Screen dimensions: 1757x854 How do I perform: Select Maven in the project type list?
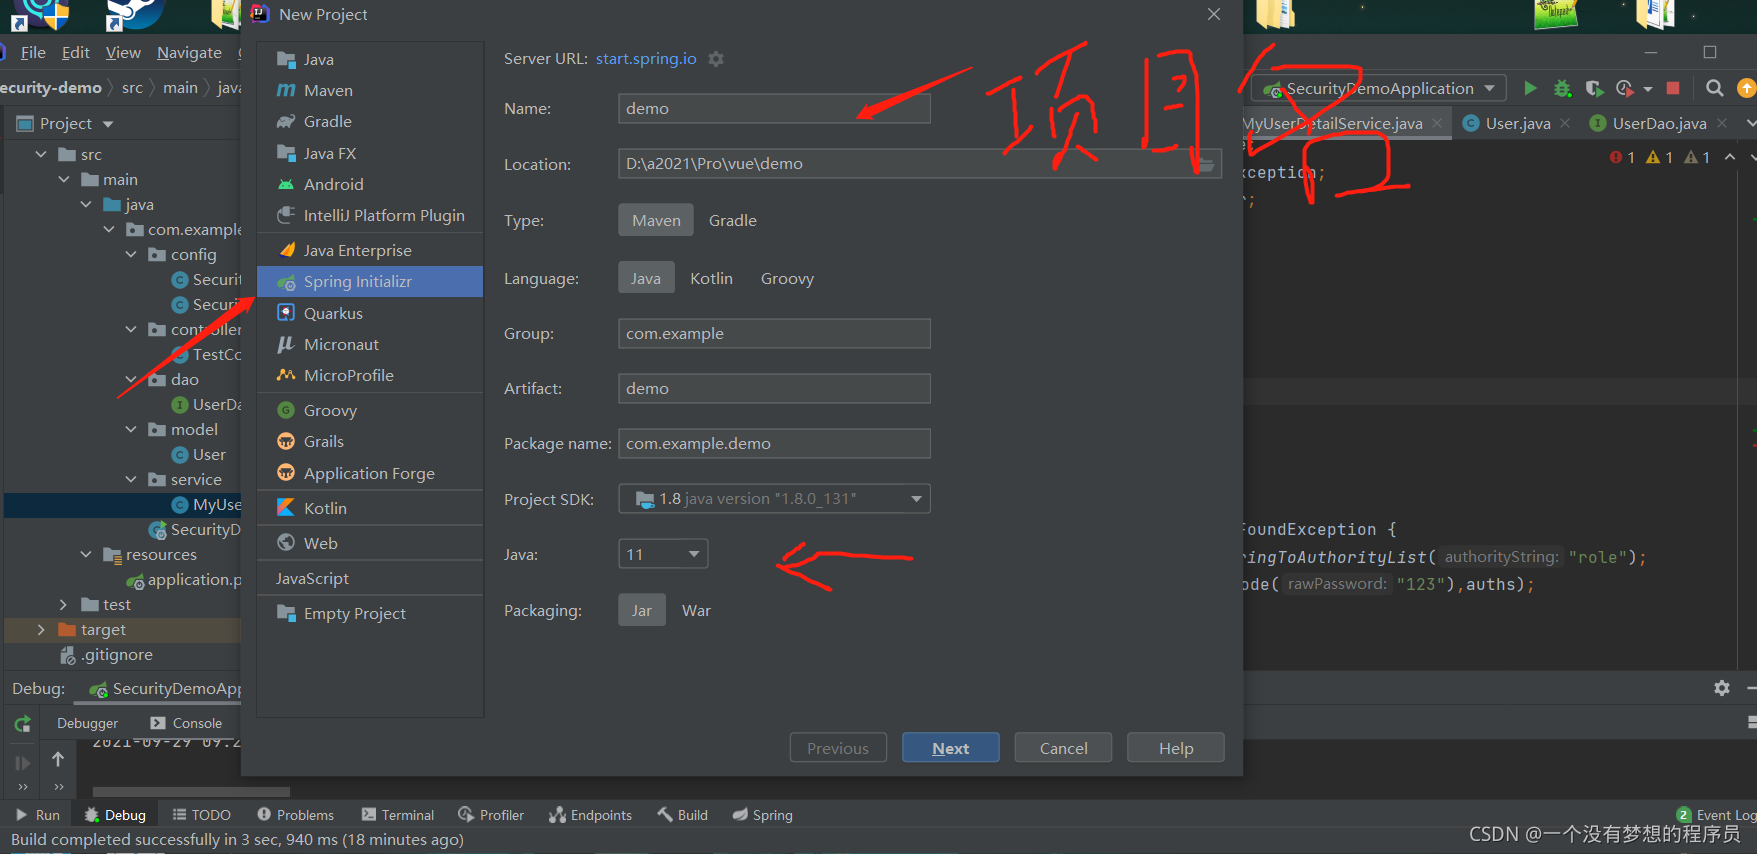coord(370,90)
